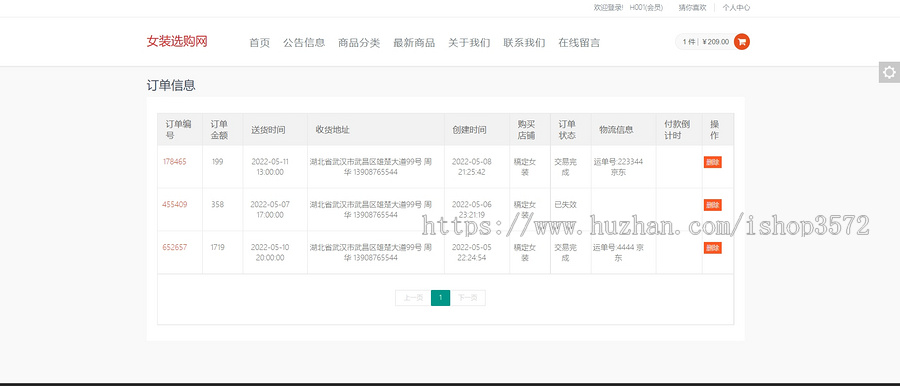Image resolution: width=900 pixels, height=386 pixels.
Task: Open 在线留言 navigation item
Action: pos(579,43)
